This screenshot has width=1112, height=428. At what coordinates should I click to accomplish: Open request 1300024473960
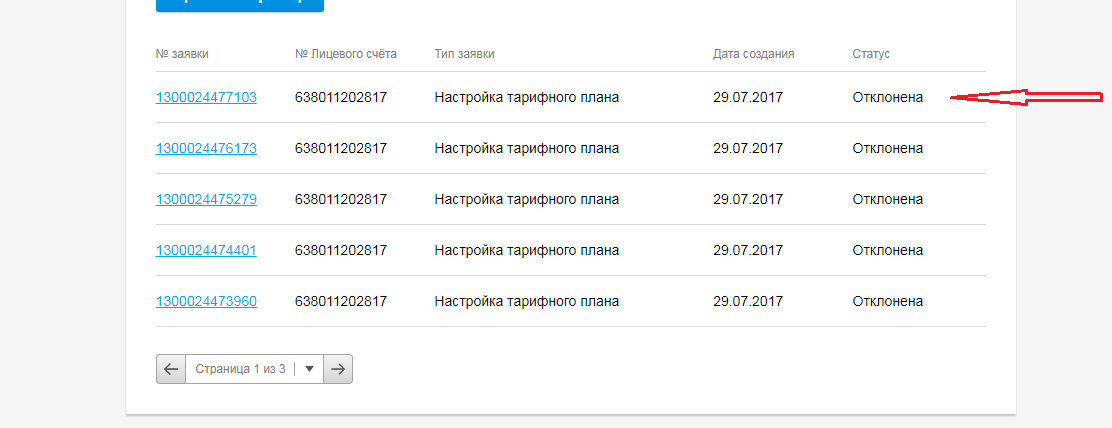206,302
